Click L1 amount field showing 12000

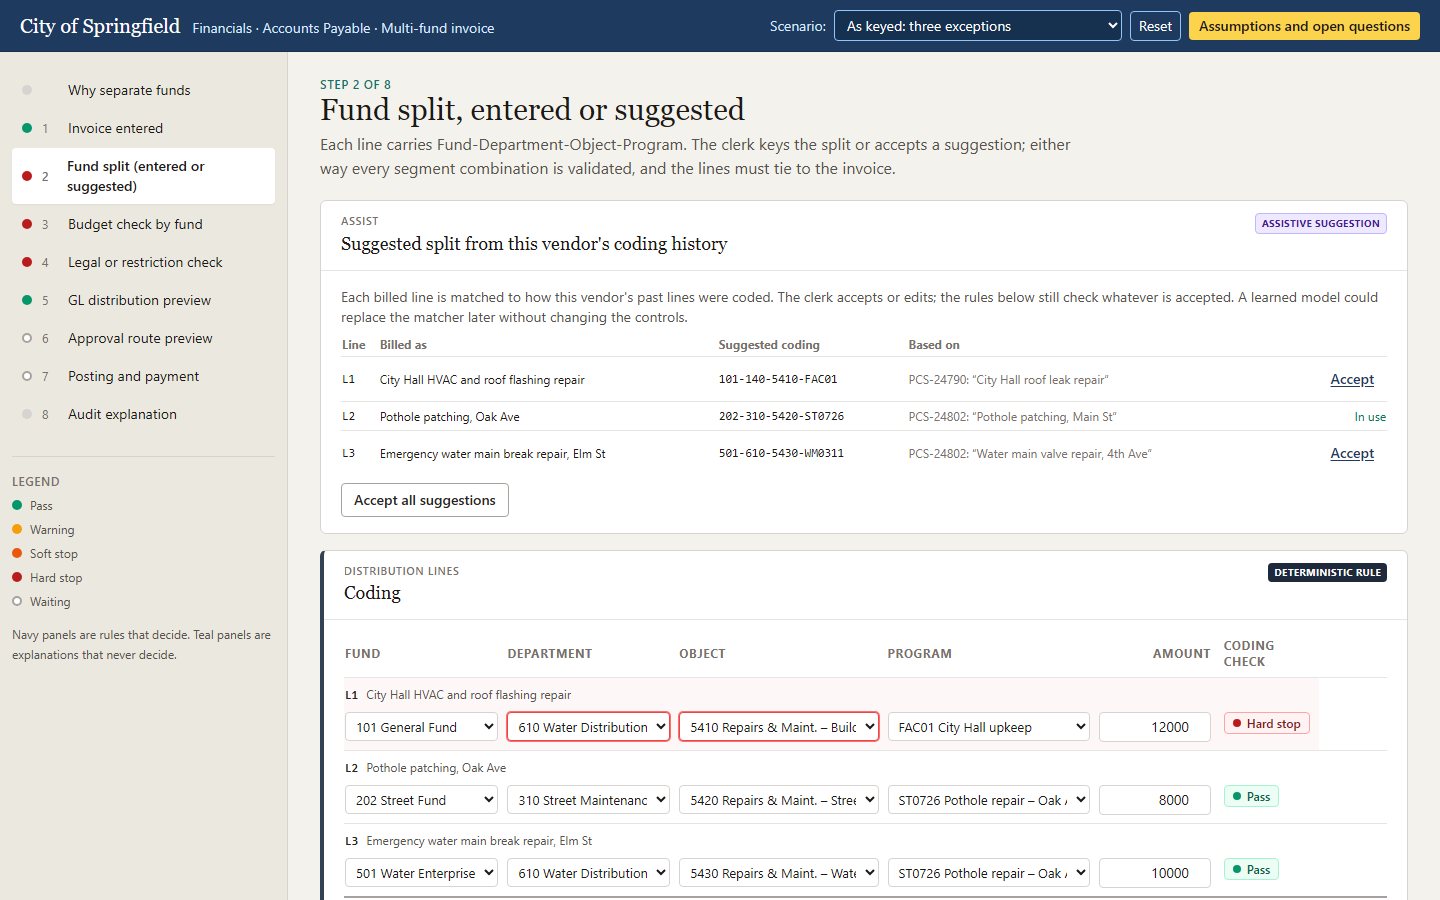1155,727
